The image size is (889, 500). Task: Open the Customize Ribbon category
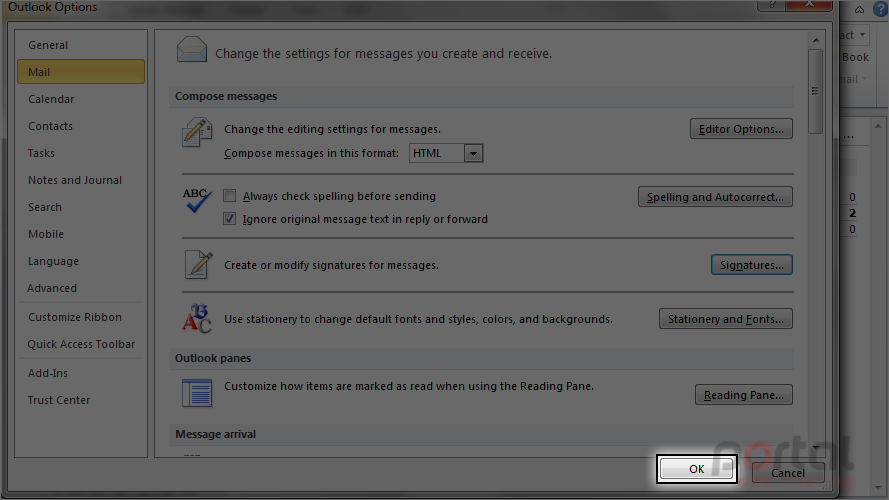coord(81,317)
